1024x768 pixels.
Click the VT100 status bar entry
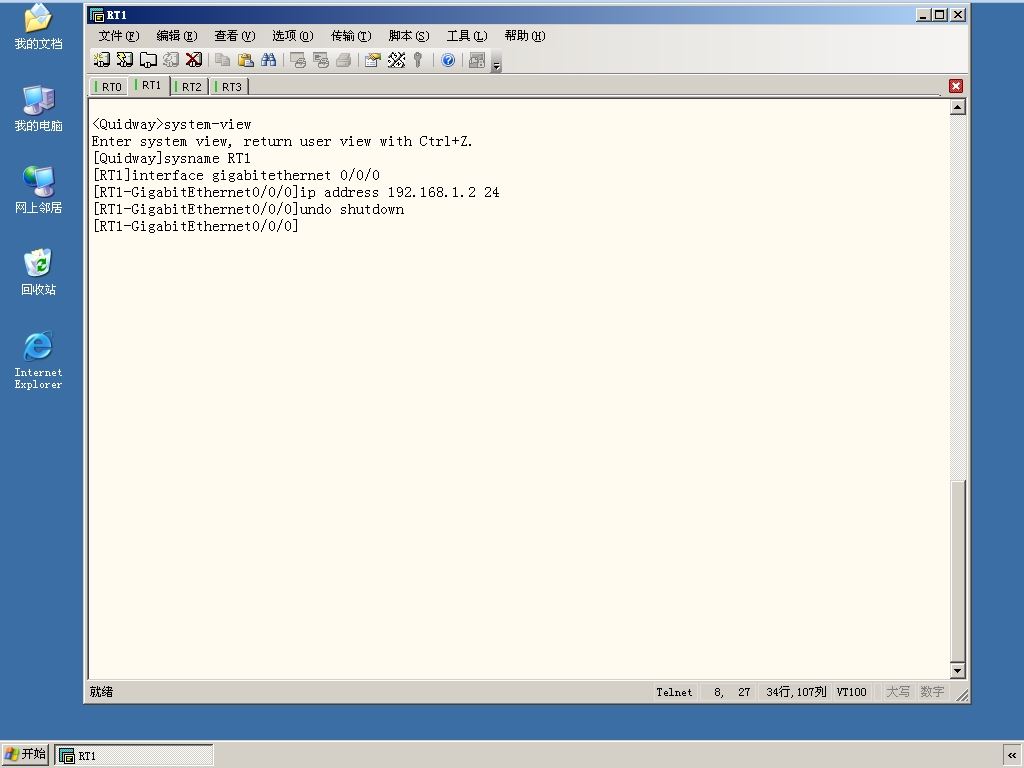tap(852, 692)
